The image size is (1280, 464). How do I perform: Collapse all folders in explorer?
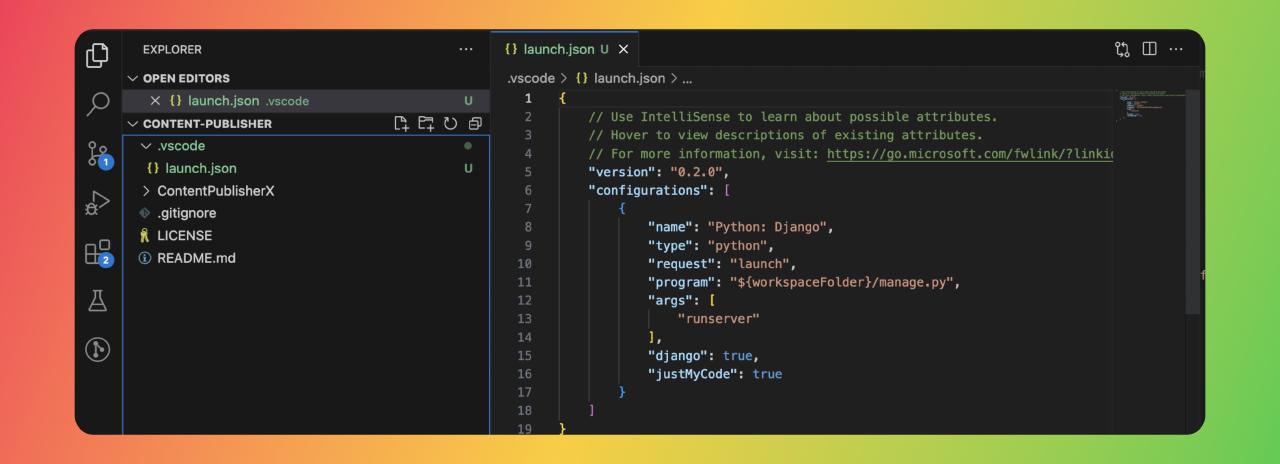pyautogui.click(x=475, y=124)
